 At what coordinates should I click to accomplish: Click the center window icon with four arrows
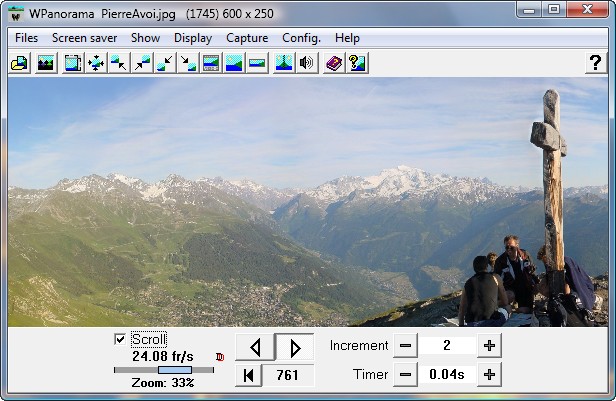96,63
